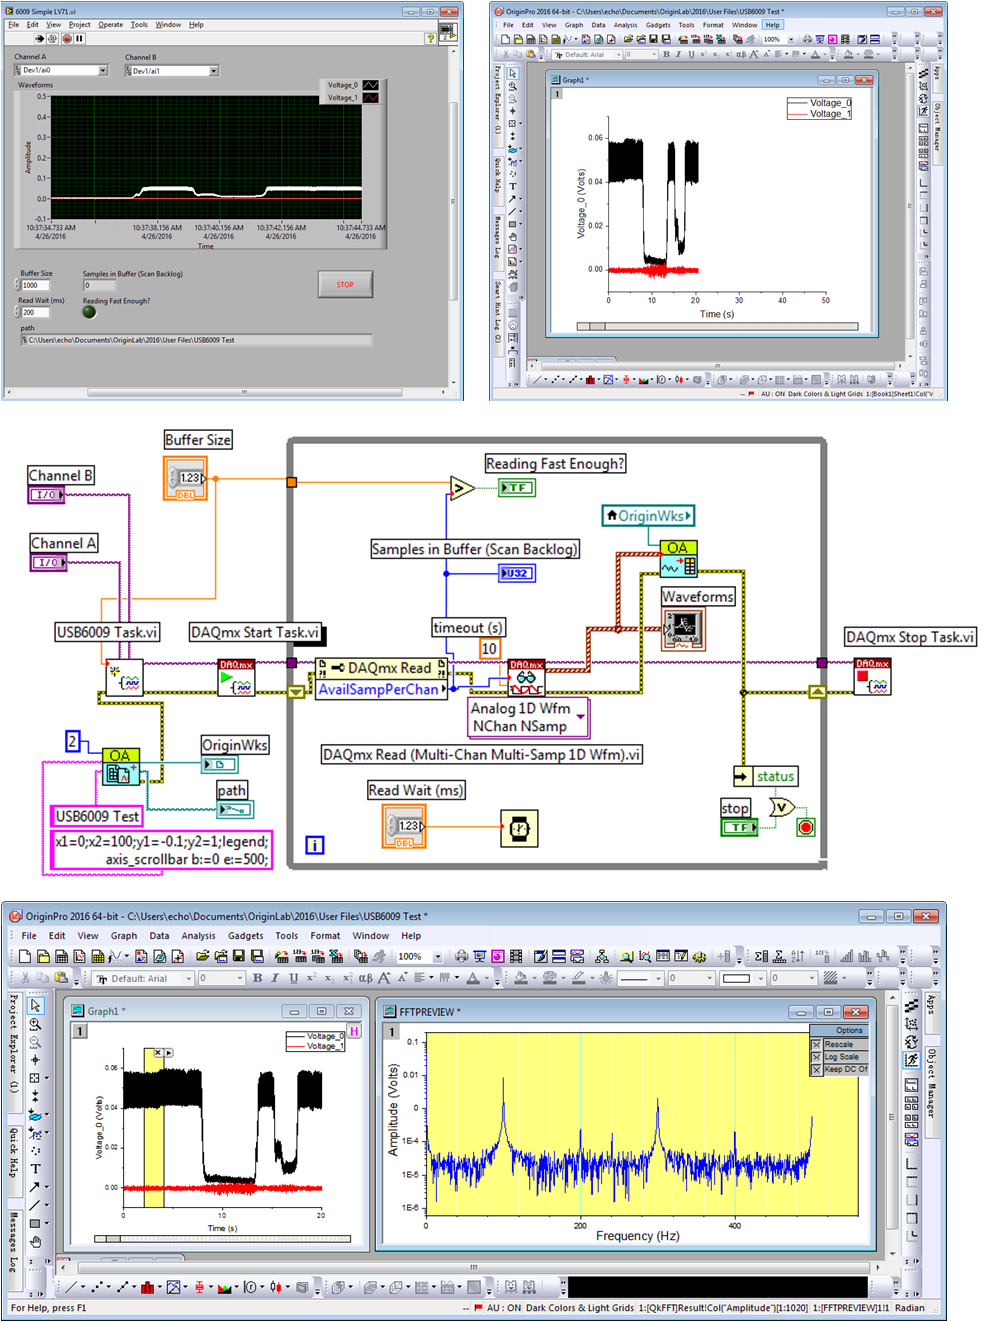Screen dimensions: 1002x1322
Task: Select the Text tool in bottom Origin window
Action: point(35,1168)
